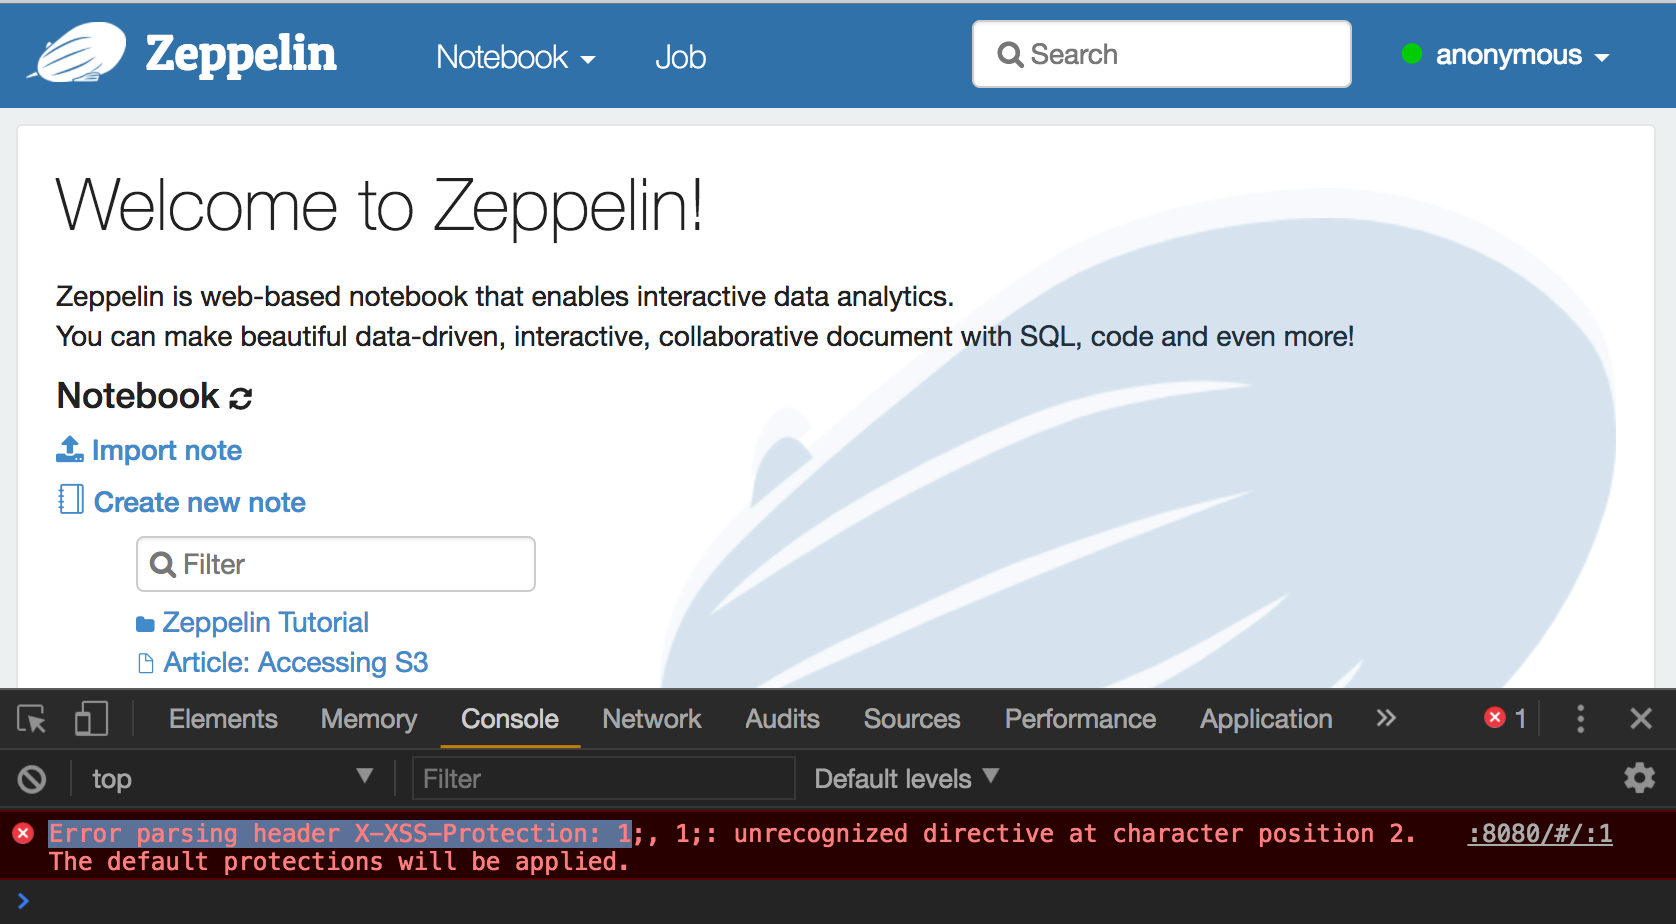The image size is (1676, 924).
Task: Open the Job page from navbar
Action: pos(680,57)
